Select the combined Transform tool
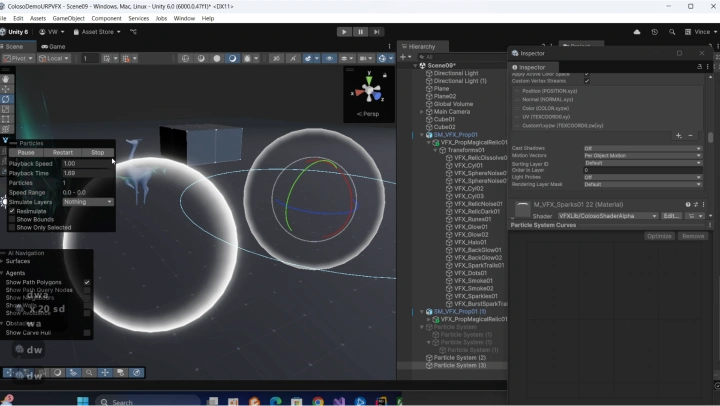Image resolution: width=720 pixels, height=406 pixels. tap(6, 130)
